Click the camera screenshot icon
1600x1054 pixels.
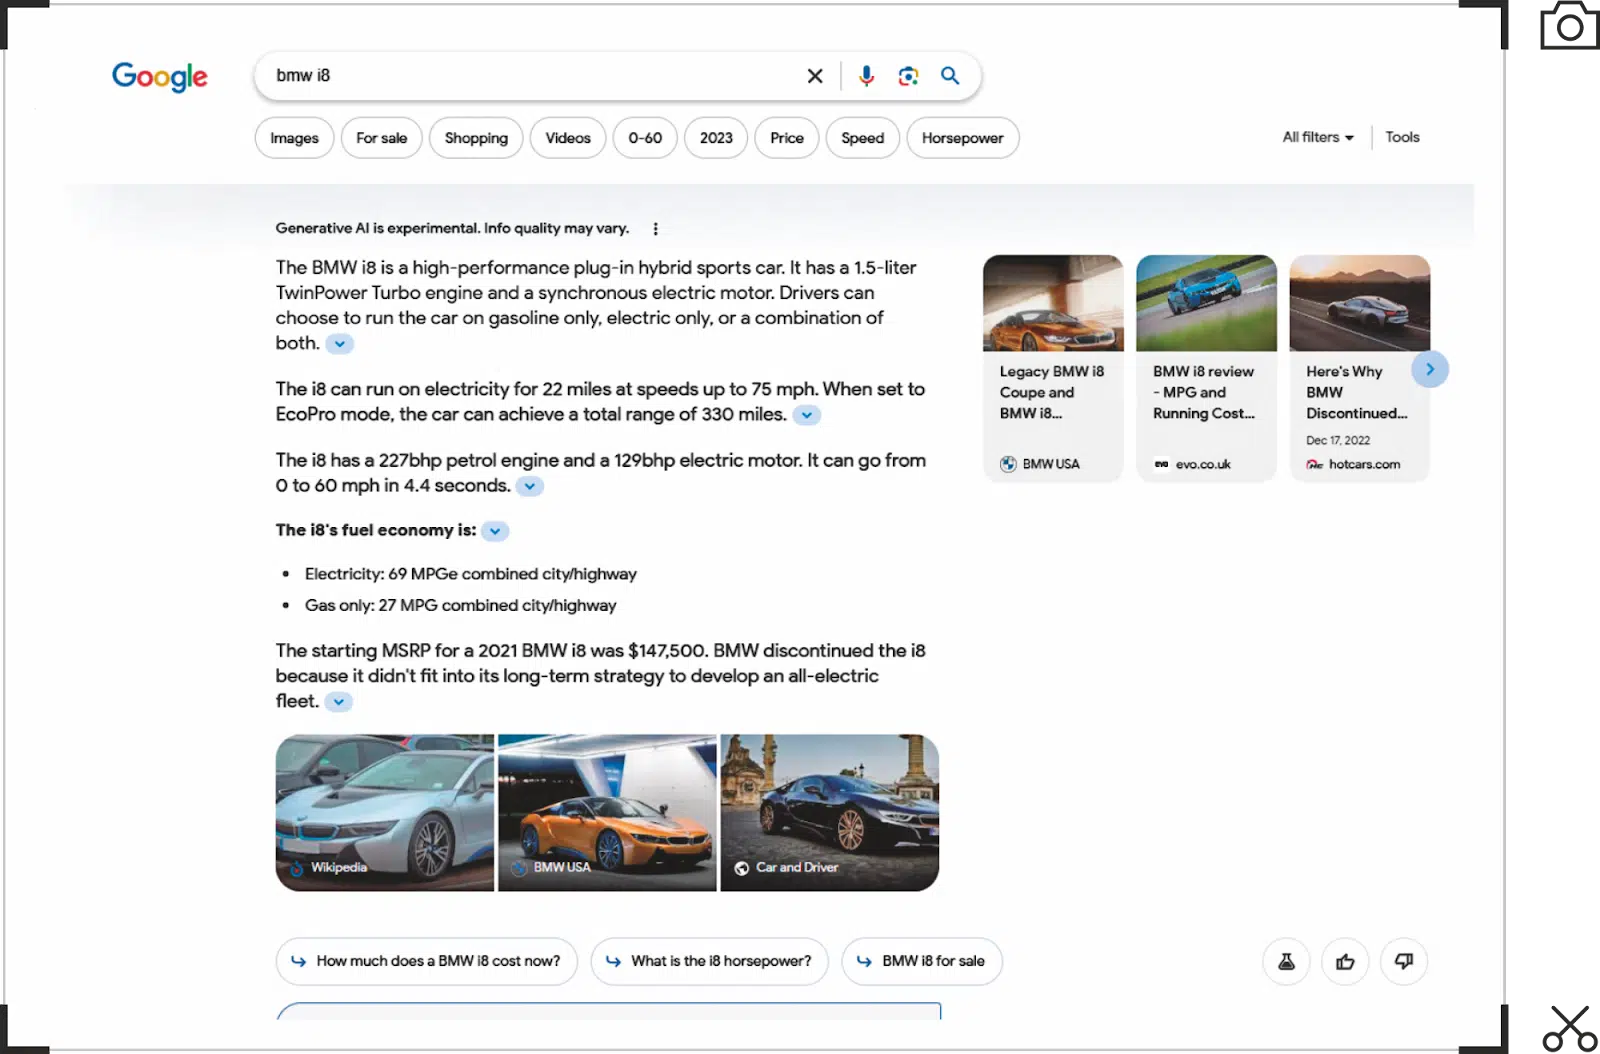click(1569, 25)
